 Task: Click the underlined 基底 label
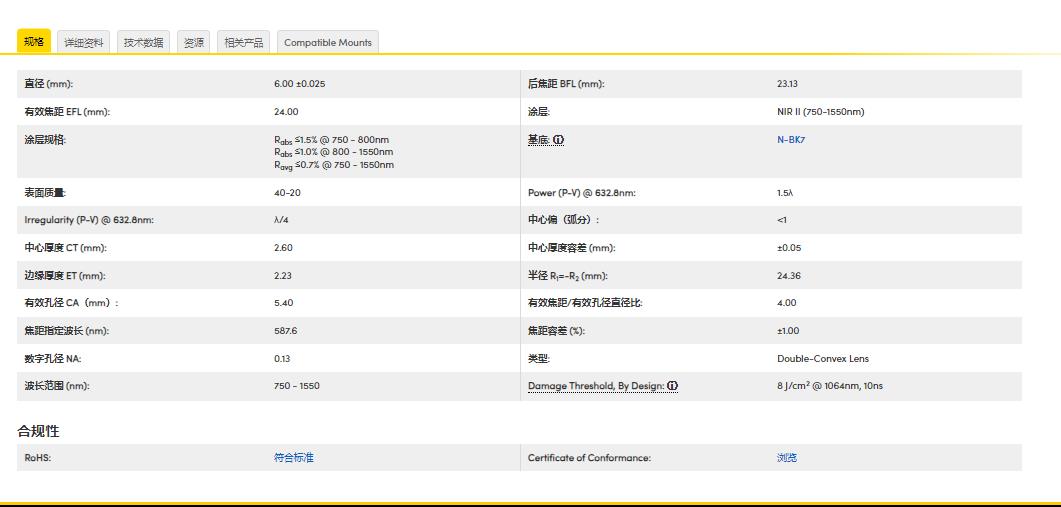click(539, 140)
